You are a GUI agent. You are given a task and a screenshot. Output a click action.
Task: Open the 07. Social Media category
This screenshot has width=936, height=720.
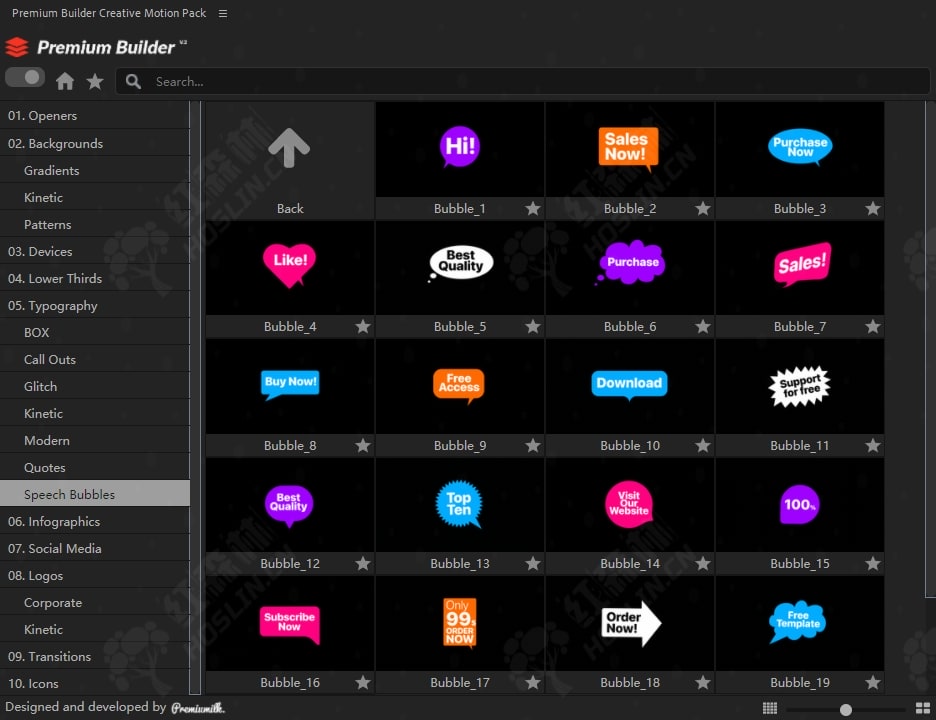(x=95, y=549)
